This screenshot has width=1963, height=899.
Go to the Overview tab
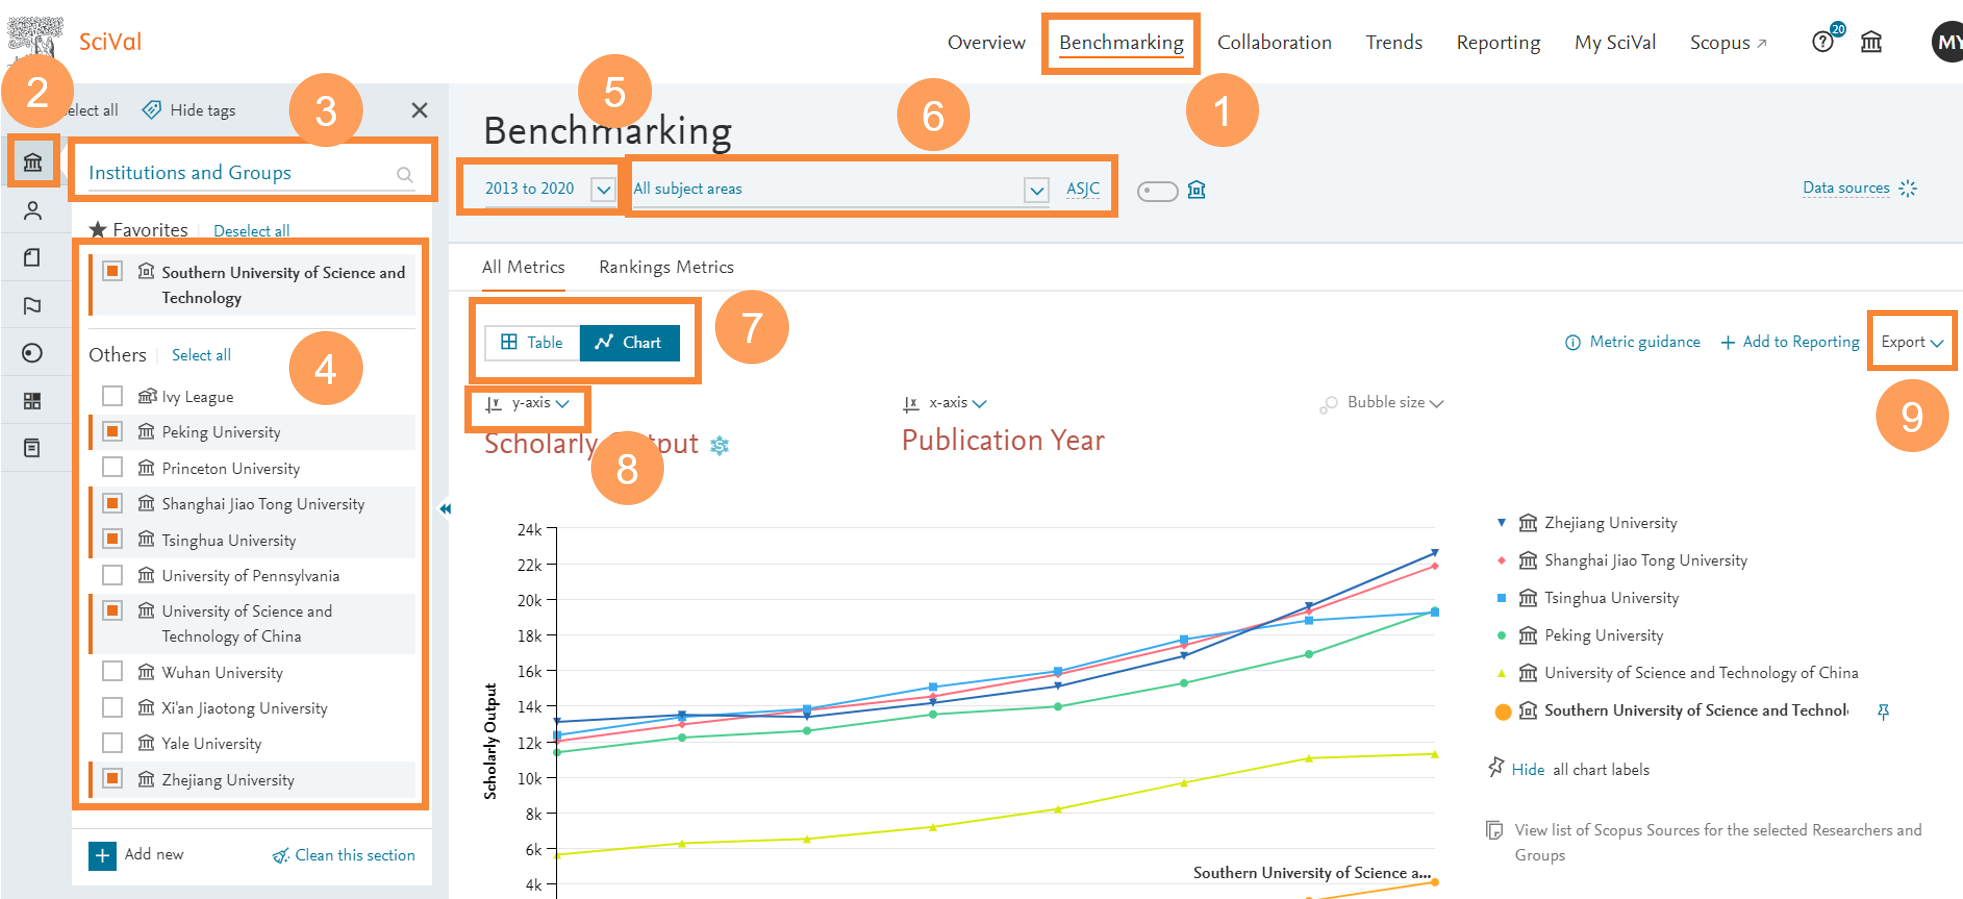pyautogui.click(x=986, y=42)
